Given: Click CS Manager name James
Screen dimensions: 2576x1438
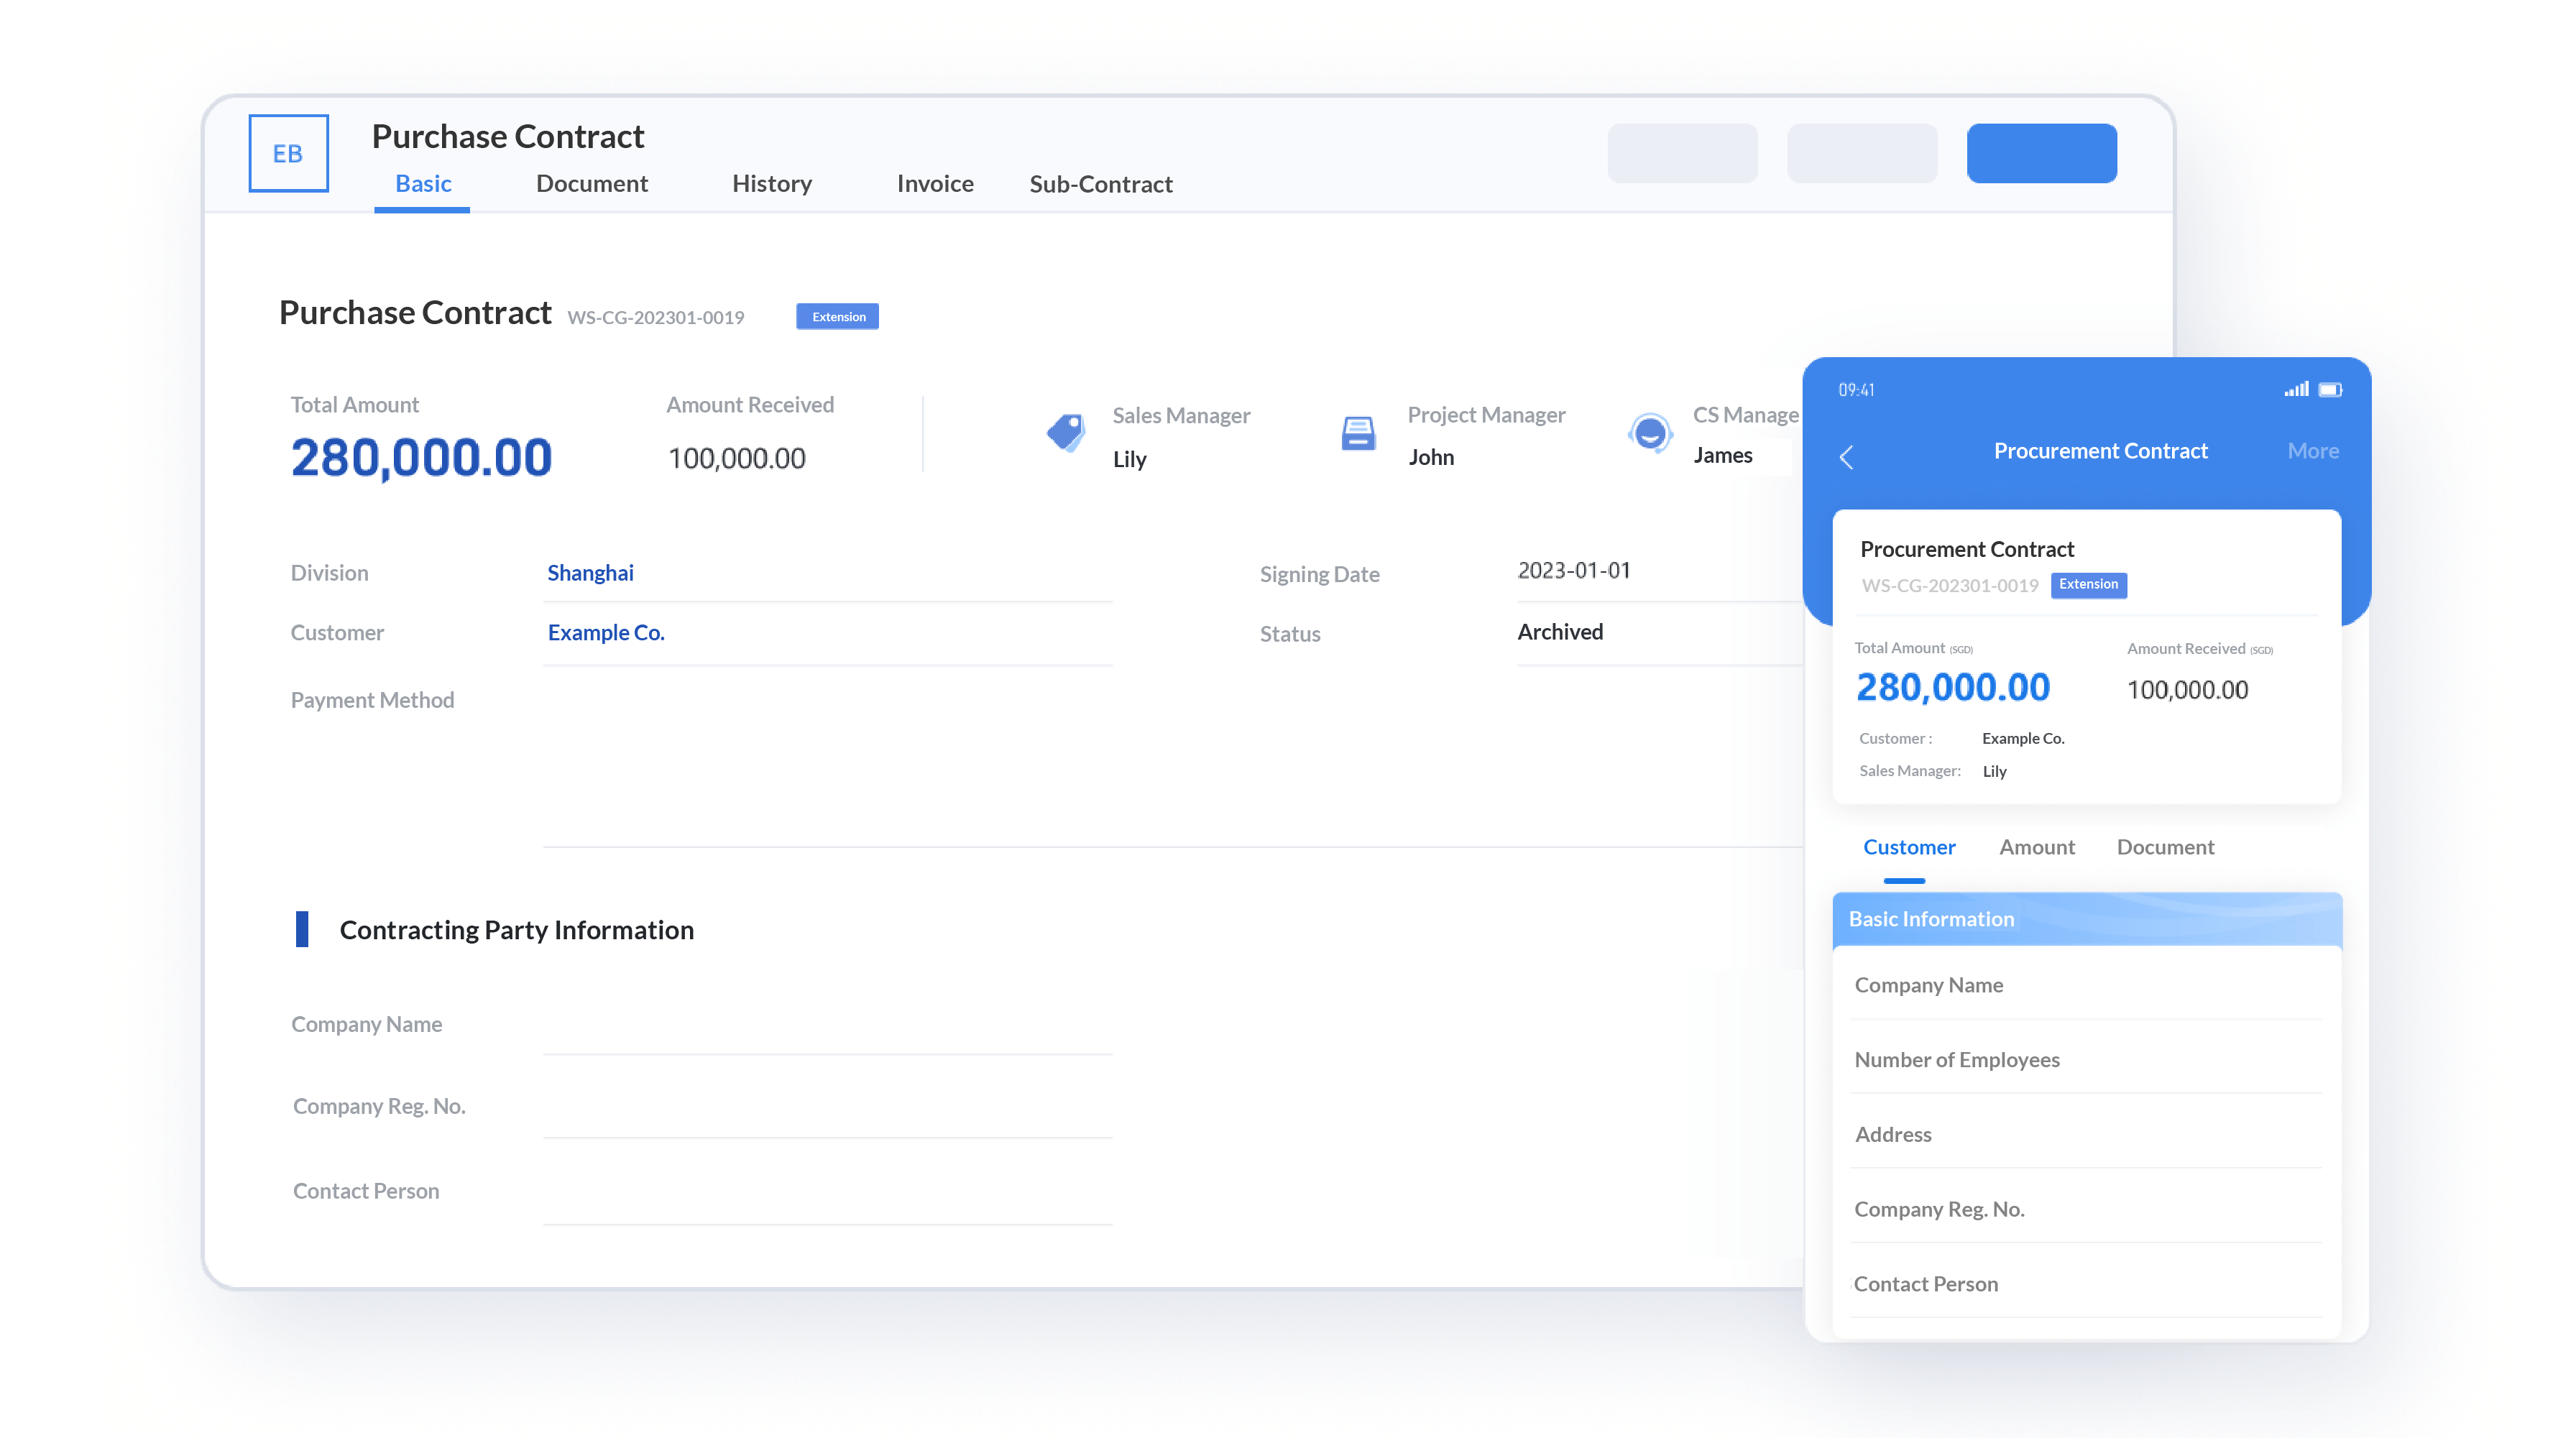Looking at the screenshot, I should click(1723, 455).
